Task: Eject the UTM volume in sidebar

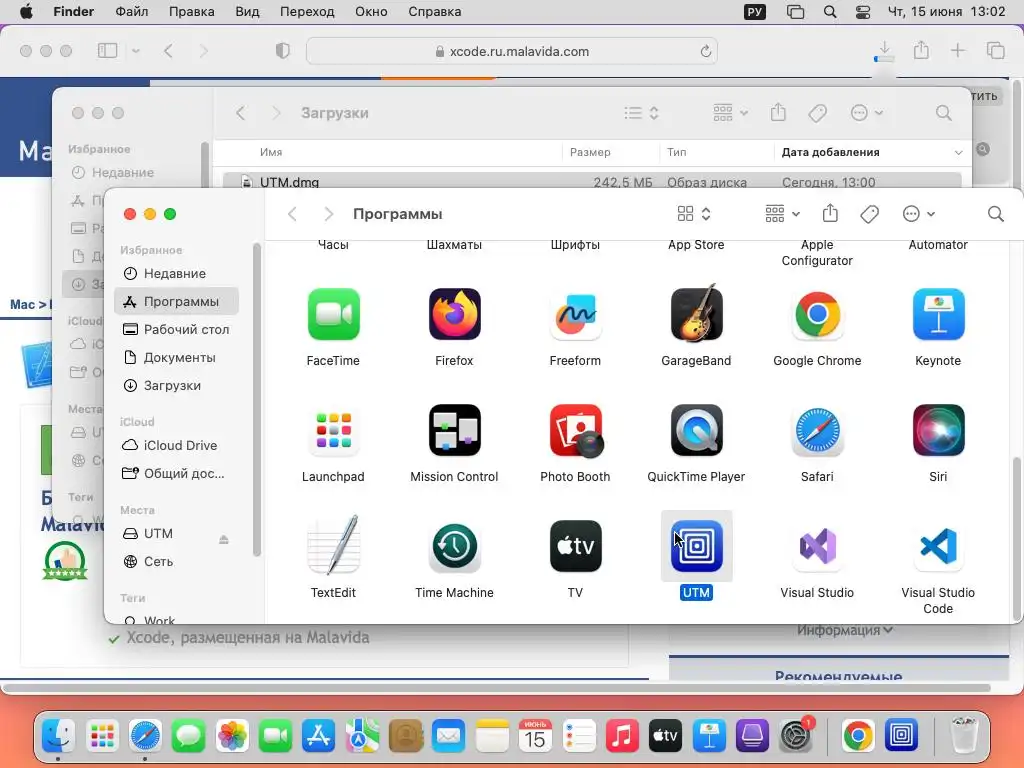Action: pos(223,539)
